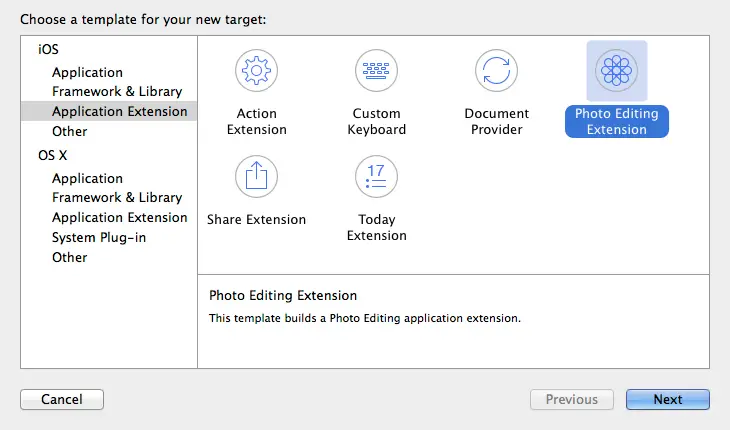730x430 pixels.
Task: Click the highlighted iOS Application Extension category
Action: (119, 111)
